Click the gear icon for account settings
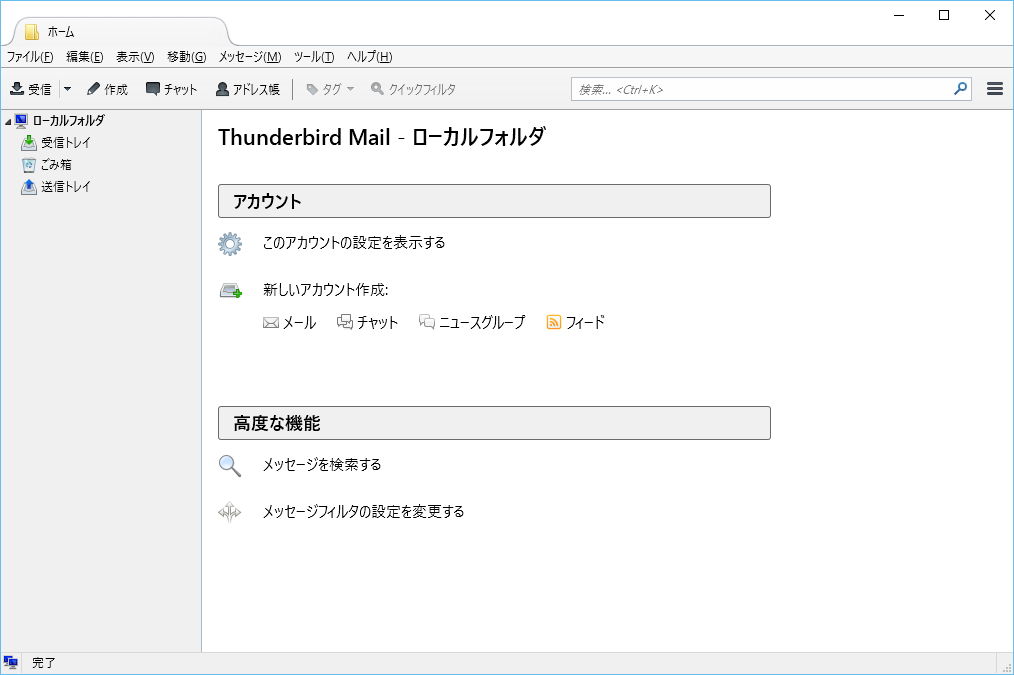This screenshot has width=1014, height=675. click(x=230, y=244)
